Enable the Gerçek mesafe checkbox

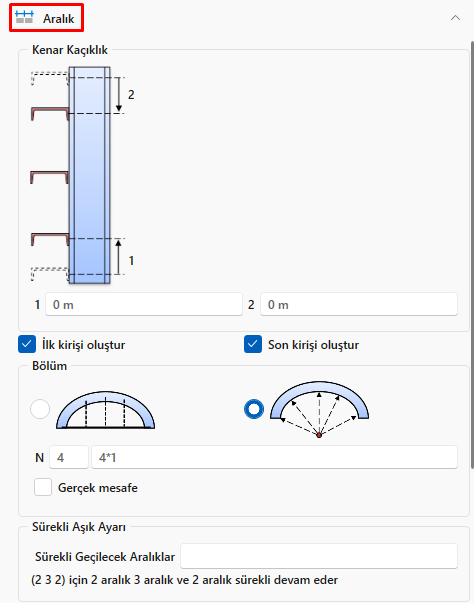point(43,487)
